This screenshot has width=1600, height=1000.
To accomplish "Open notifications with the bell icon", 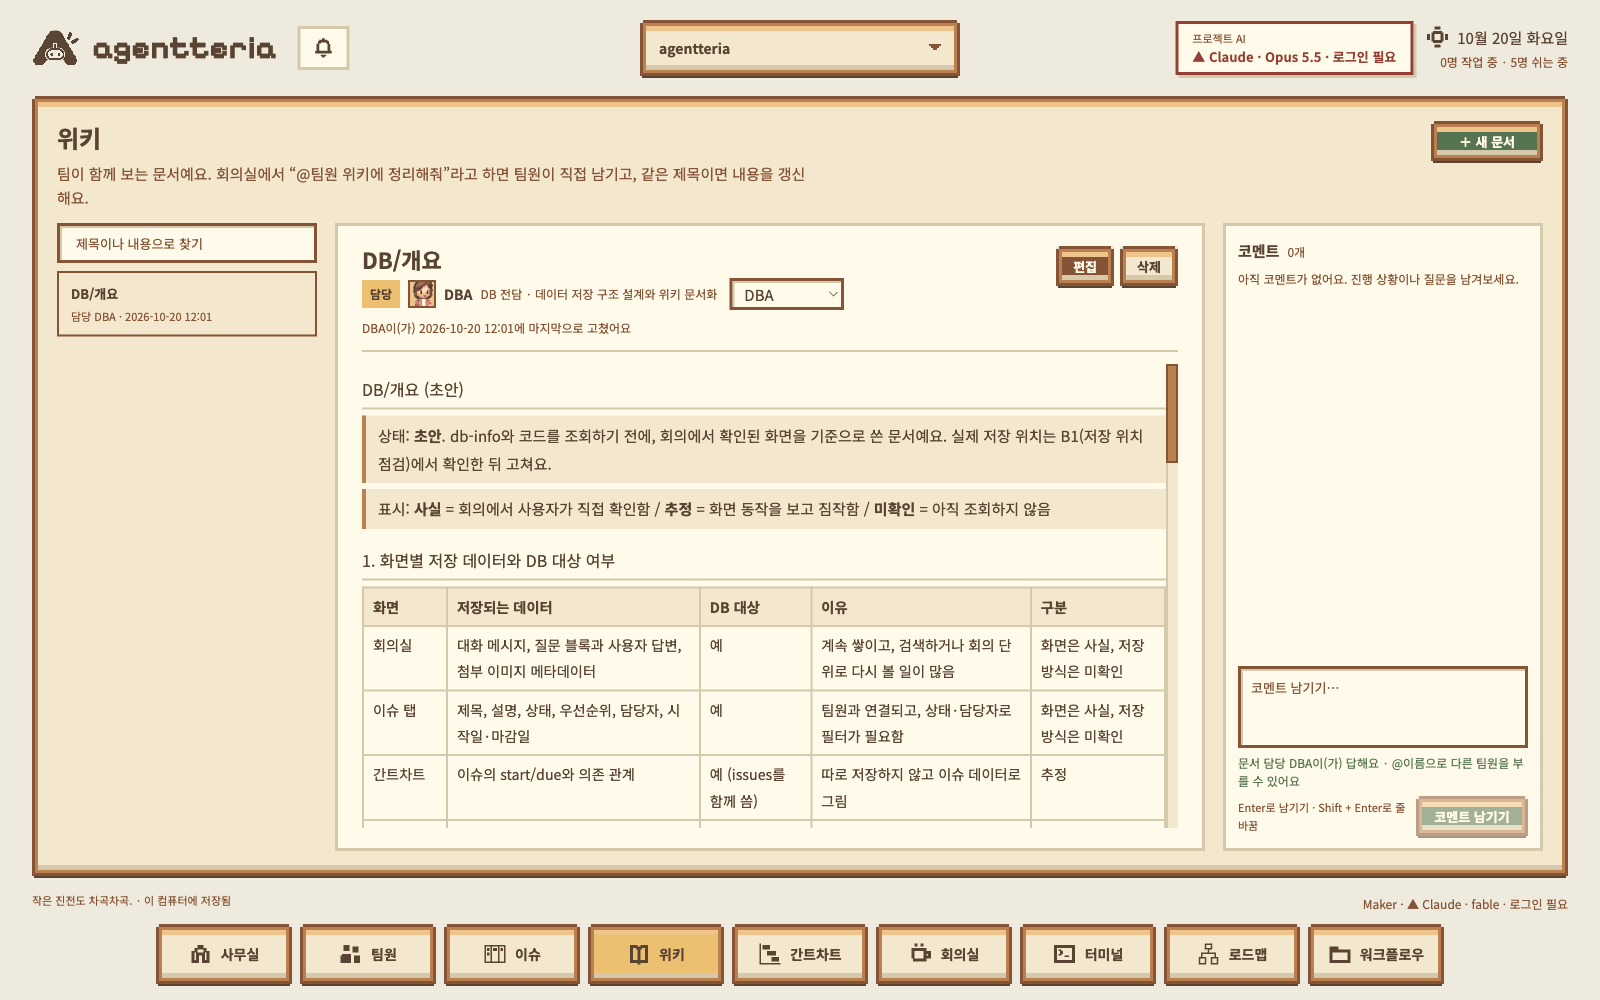I will click(323, 48).
